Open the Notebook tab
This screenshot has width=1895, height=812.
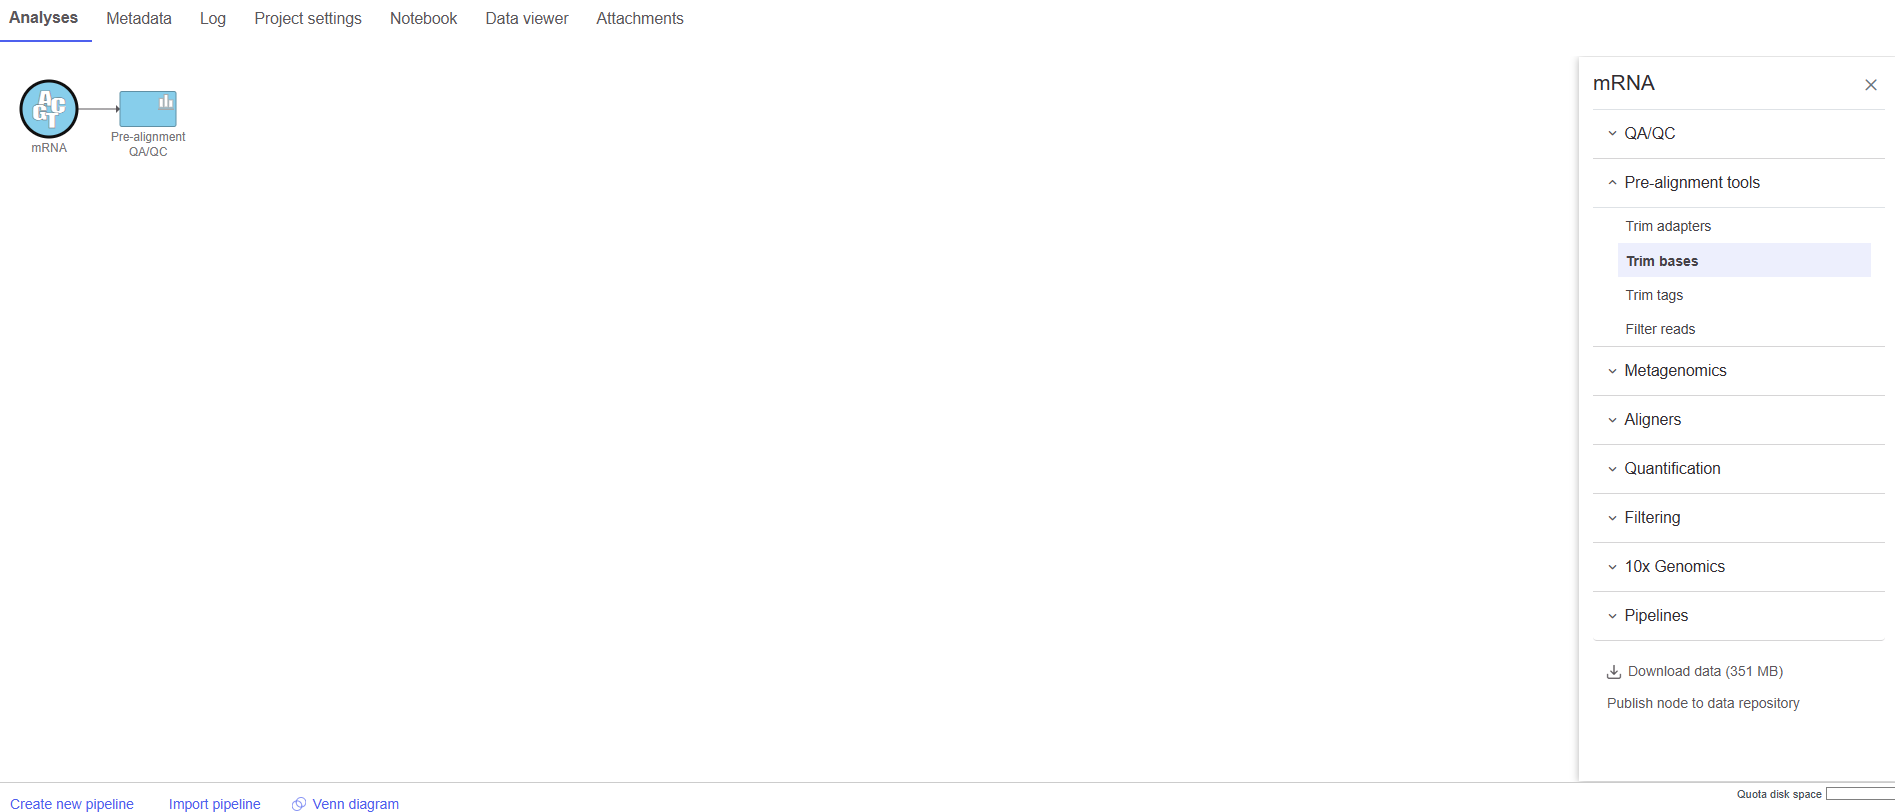tap(423, 19)
